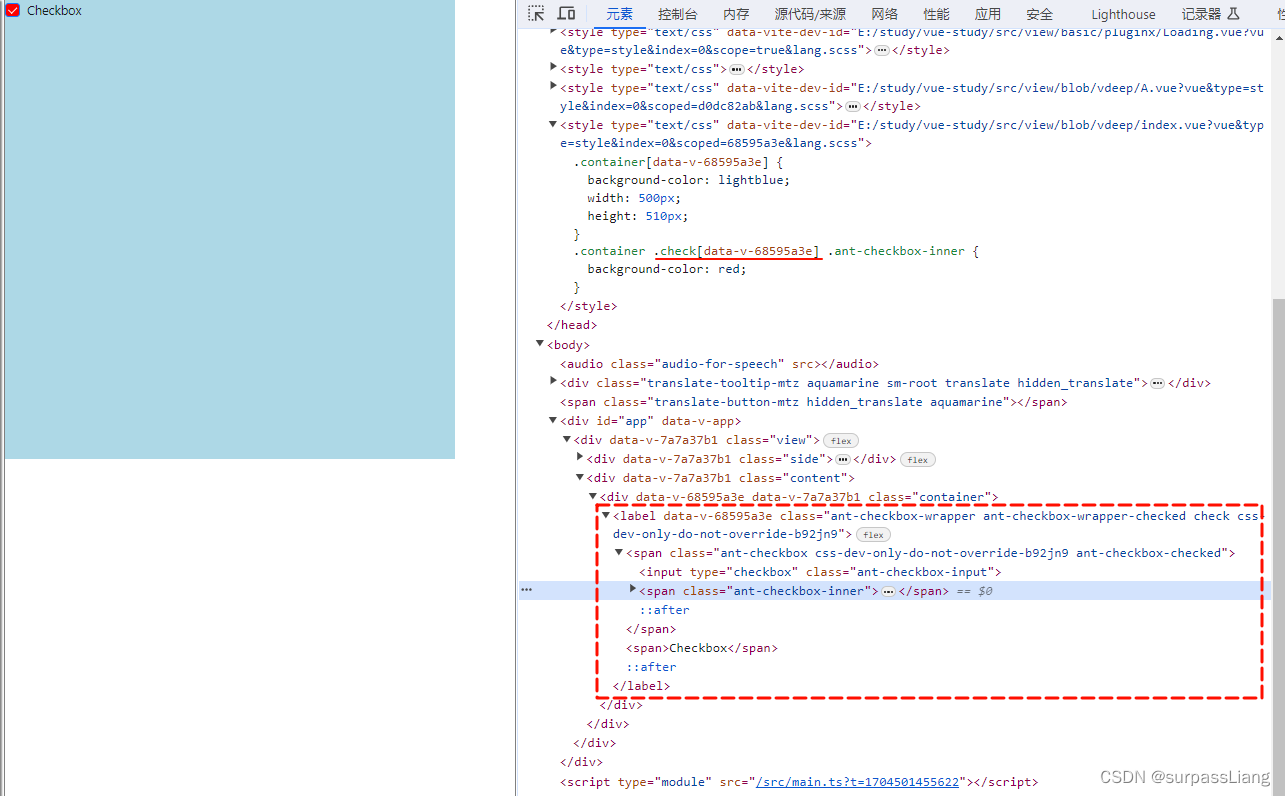Image resolution: width=1285 pixels, height=796 pixels.
Task: Click 'background-color: red;' text
Action: click(667, 269)
